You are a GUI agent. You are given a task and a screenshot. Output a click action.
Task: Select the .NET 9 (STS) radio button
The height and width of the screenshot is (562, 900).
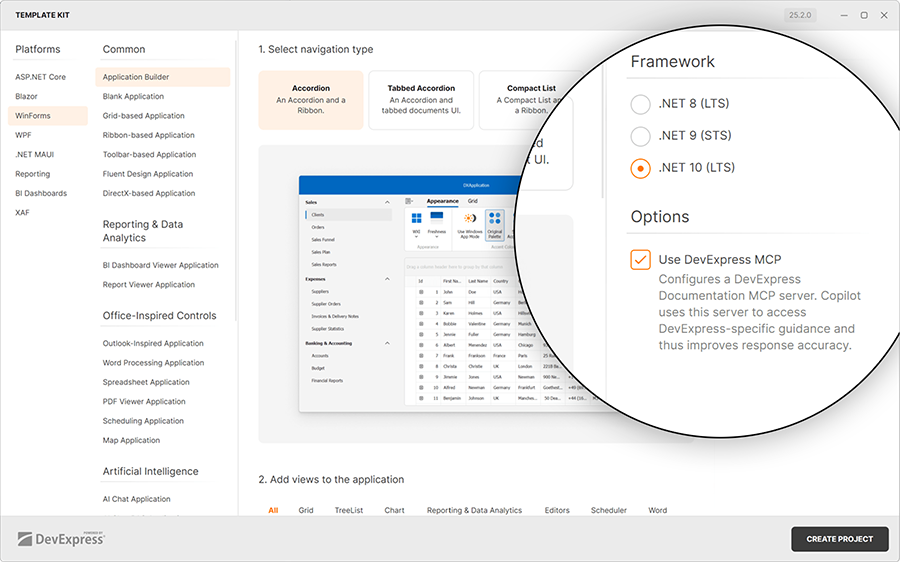point(640,137)
